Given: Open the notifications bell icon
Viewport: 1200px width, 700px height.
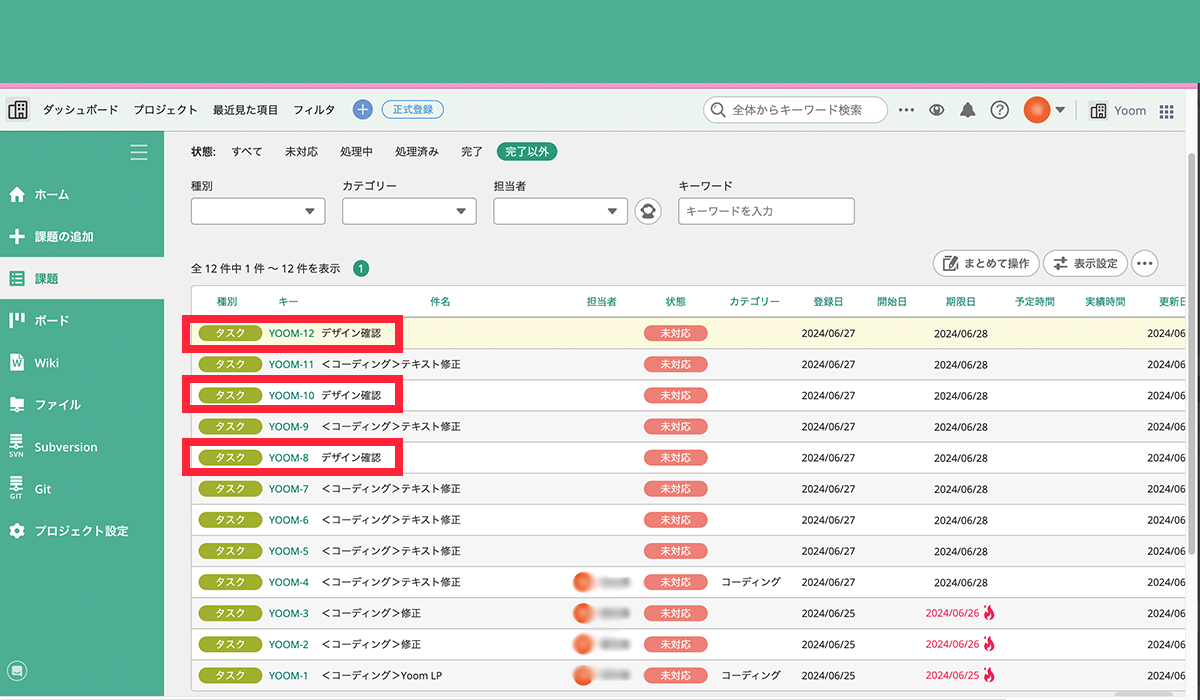Looking at the screenshot, I should 967,110.
